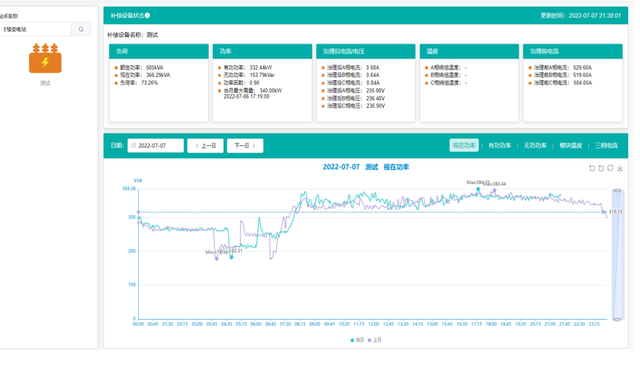Go to next day with 下一日 button

245,146
